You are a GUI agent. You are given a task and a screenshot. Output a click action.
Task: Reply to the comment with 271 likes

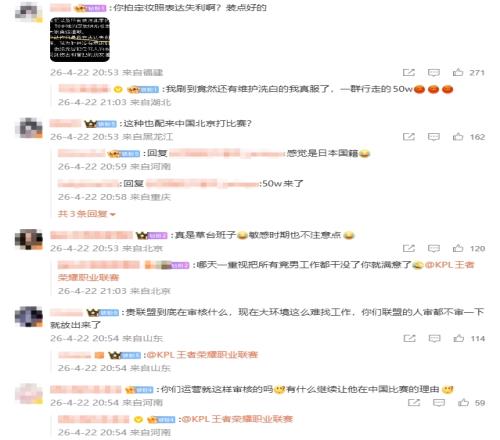click(x=434, y=72)
